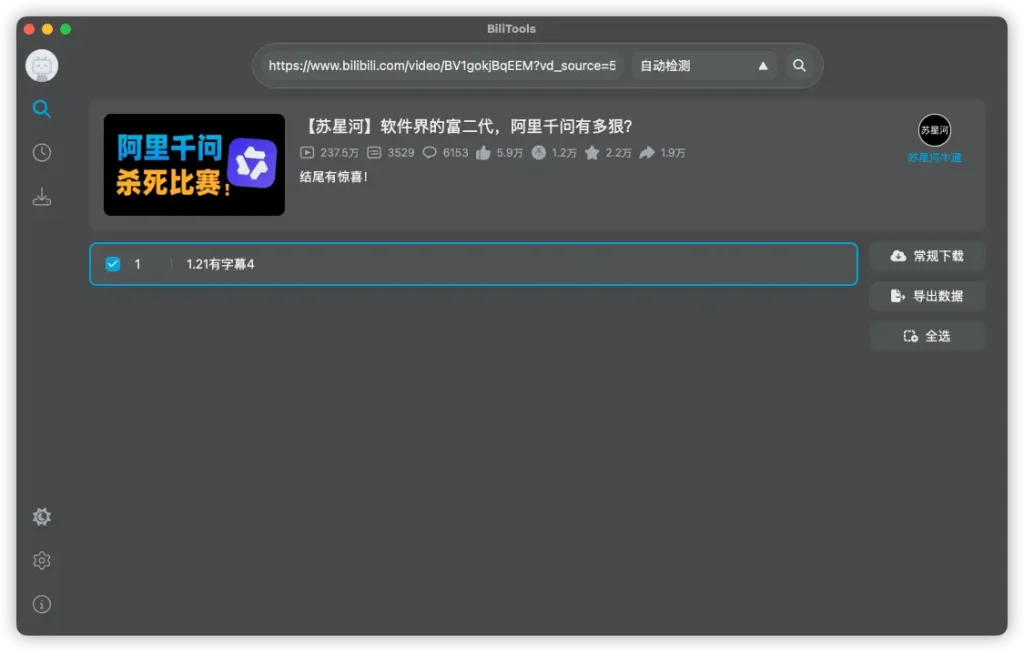Click 全选 to select all items
The height and width of the screenshot is (652, 1024).
point(927,336)
